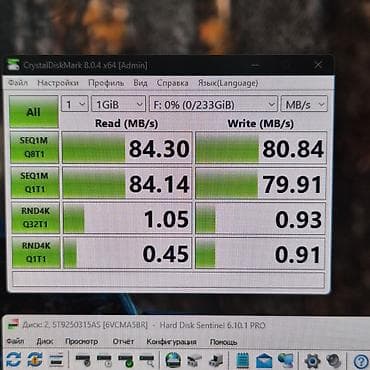370x370 pixels.
Task: Open settings via the gear icon
Action: (x=312, y=360)
